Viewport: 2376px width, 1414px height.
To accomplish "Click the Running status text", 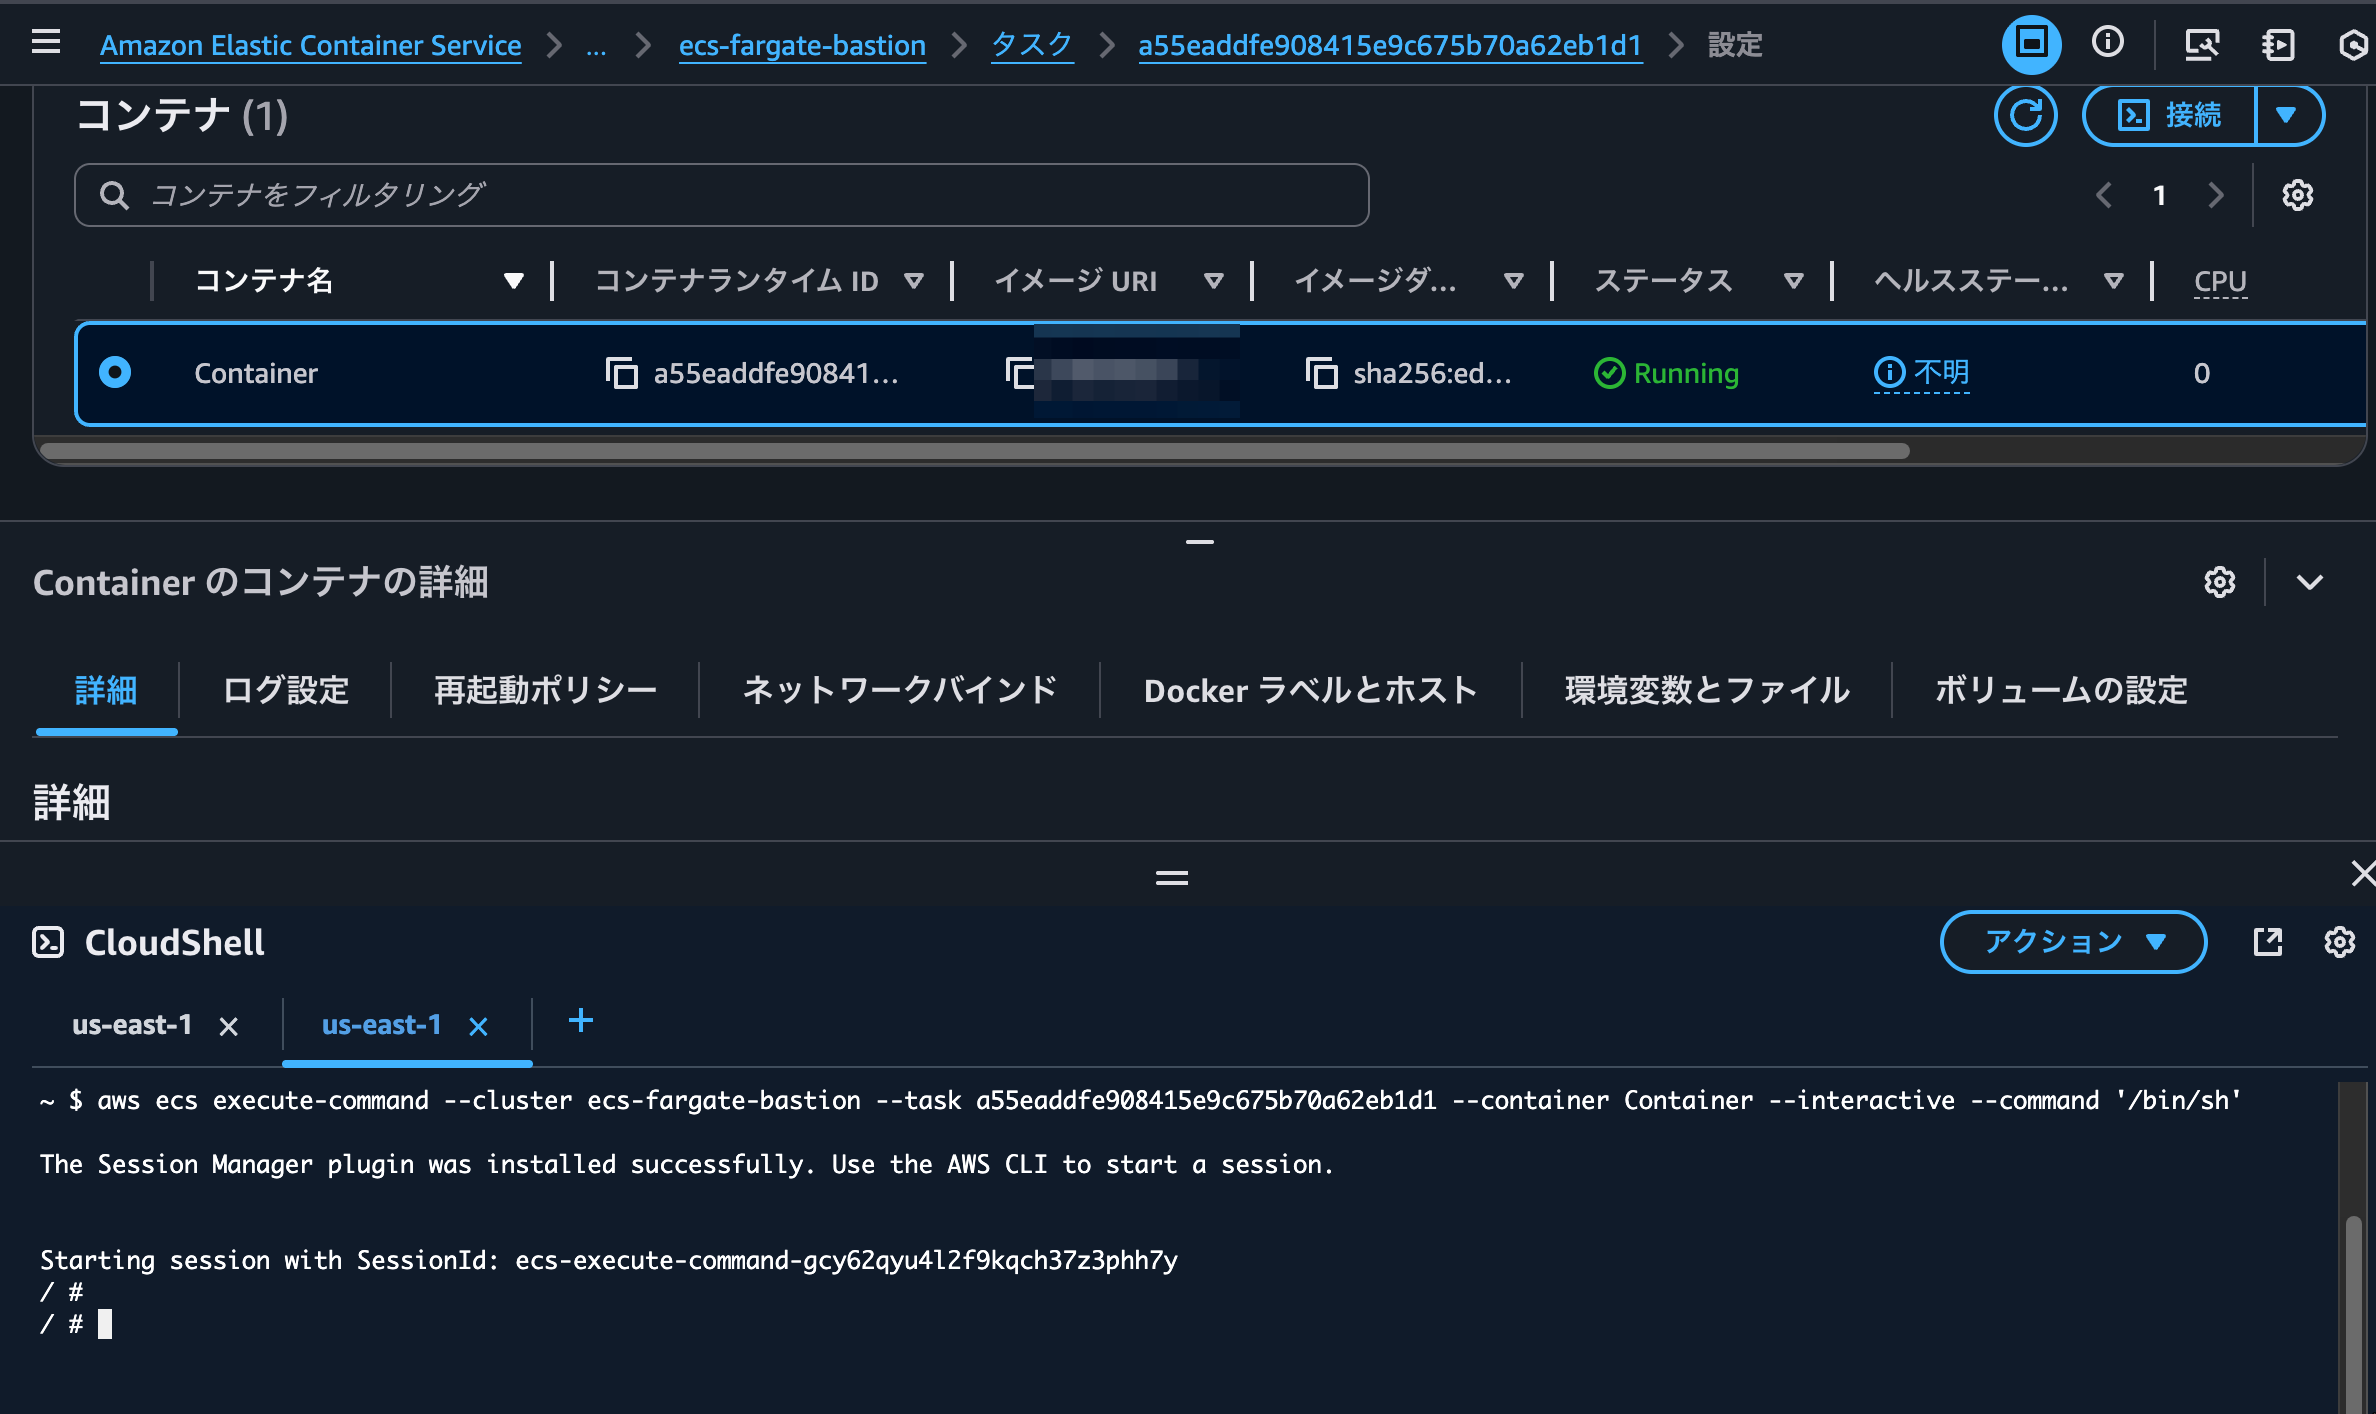I will click(x=1686, y=373).
